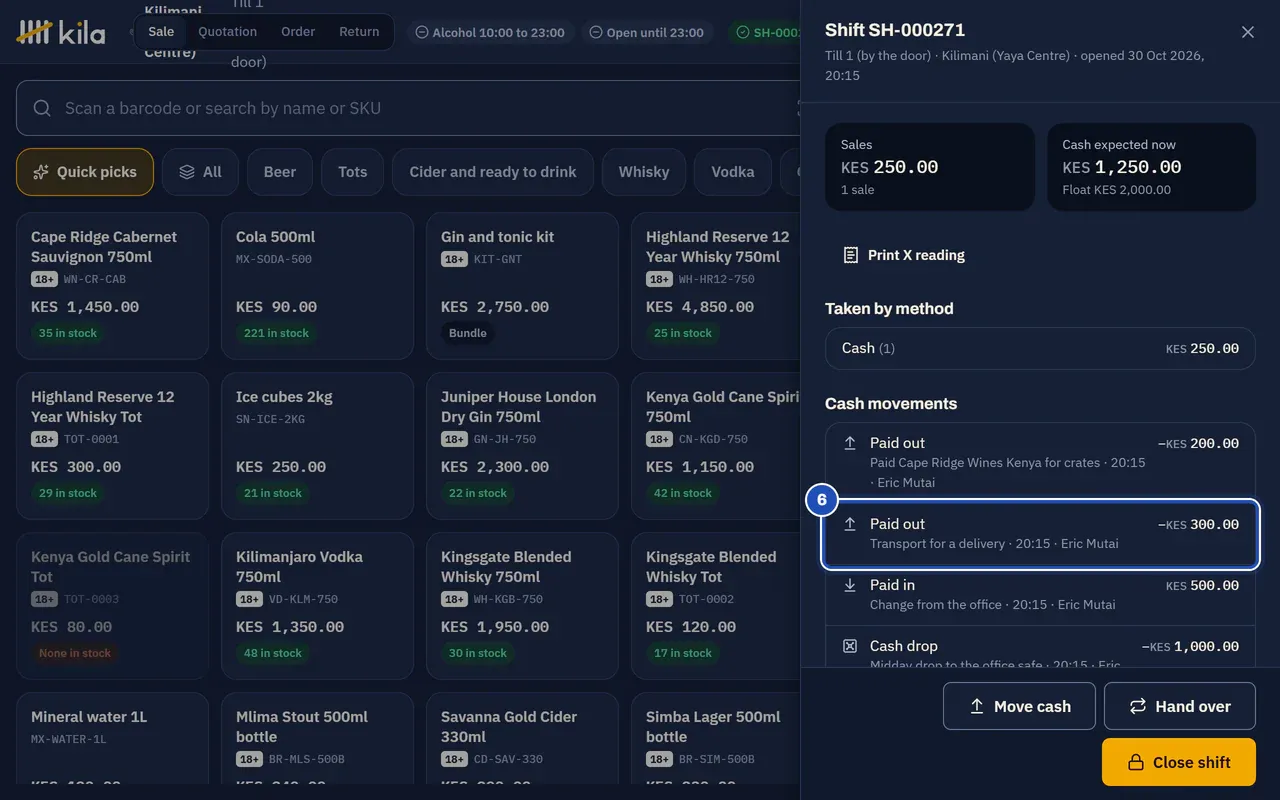Add Cape Ridge Cabernet Sauvignon 750ml

(x=112, y=286)
